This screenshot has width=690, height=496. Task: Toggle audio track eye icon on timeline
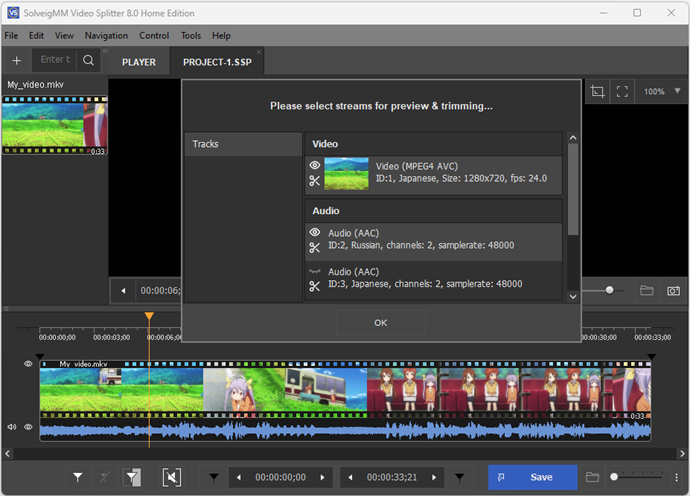tap(28, 427)
